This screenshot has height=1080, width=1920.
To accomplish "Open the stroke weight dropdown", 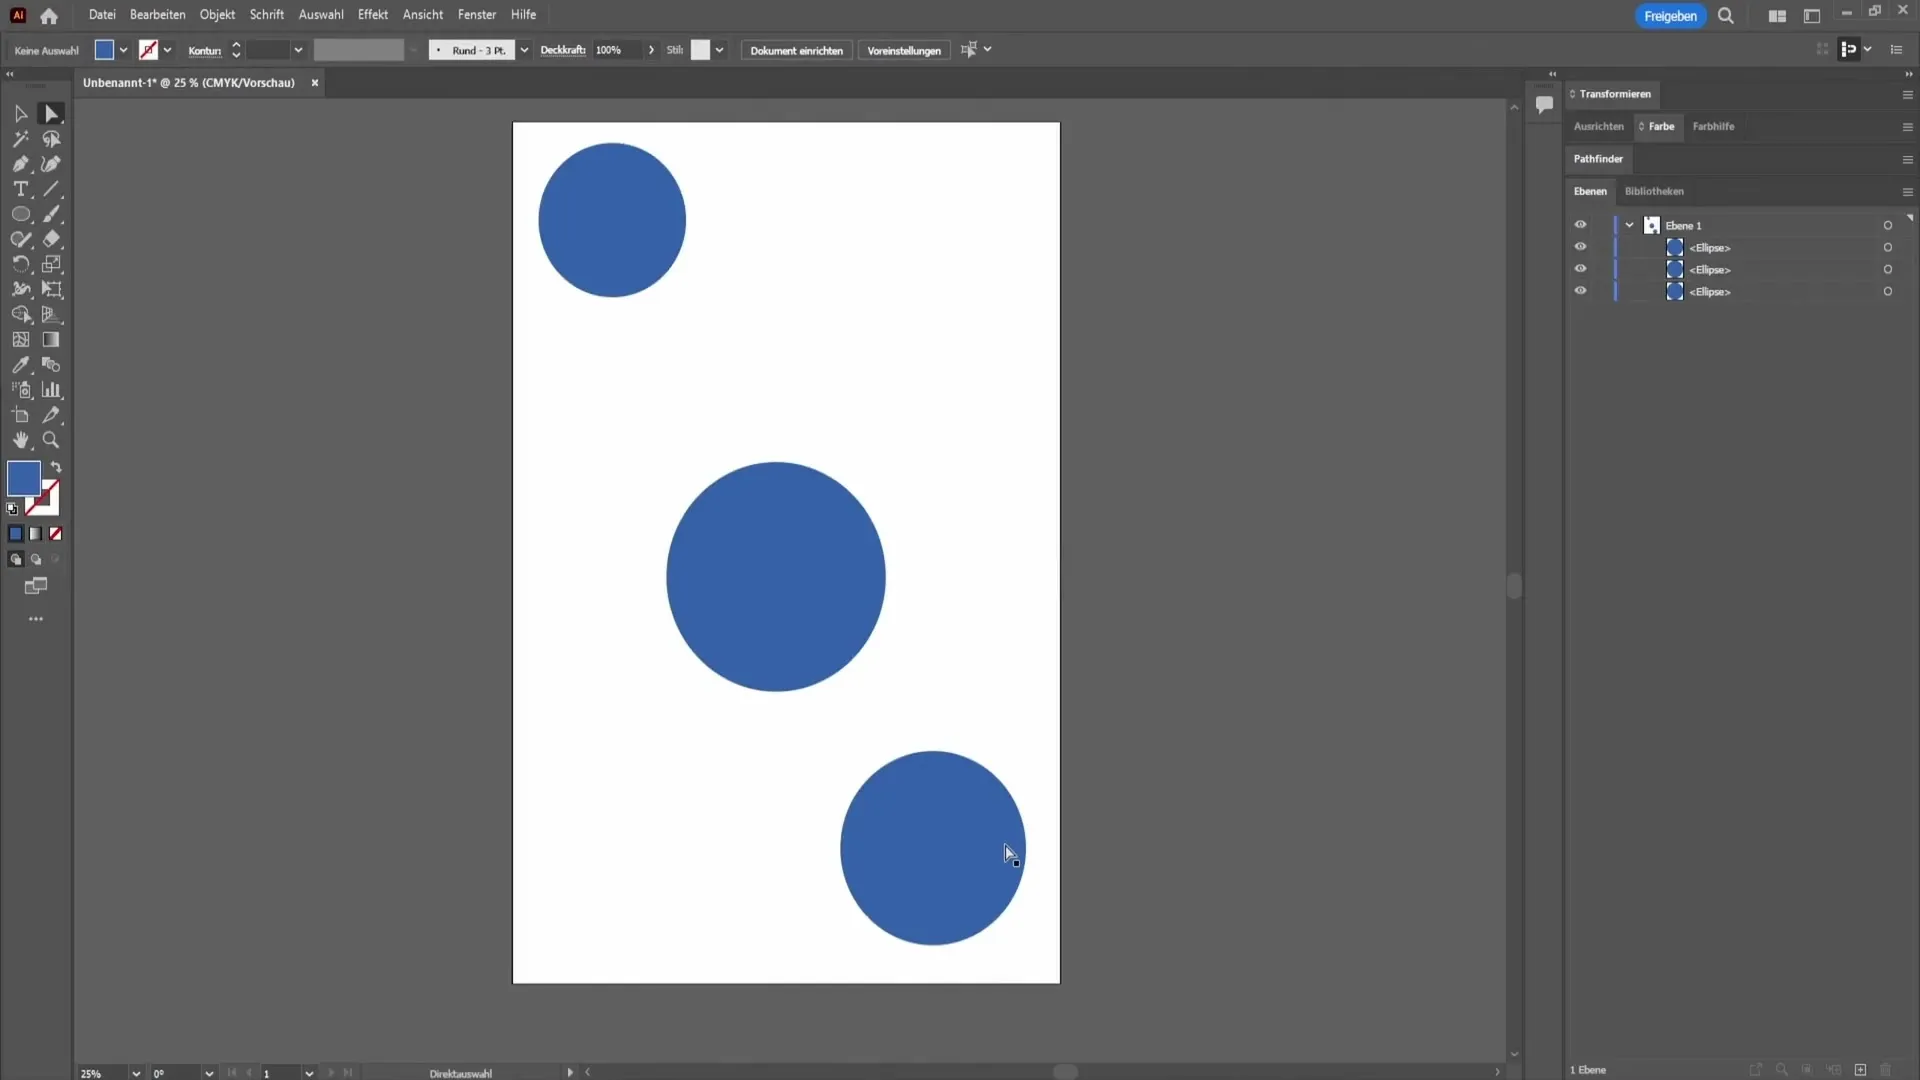I will pyautogui.click(x=298, y=50).
